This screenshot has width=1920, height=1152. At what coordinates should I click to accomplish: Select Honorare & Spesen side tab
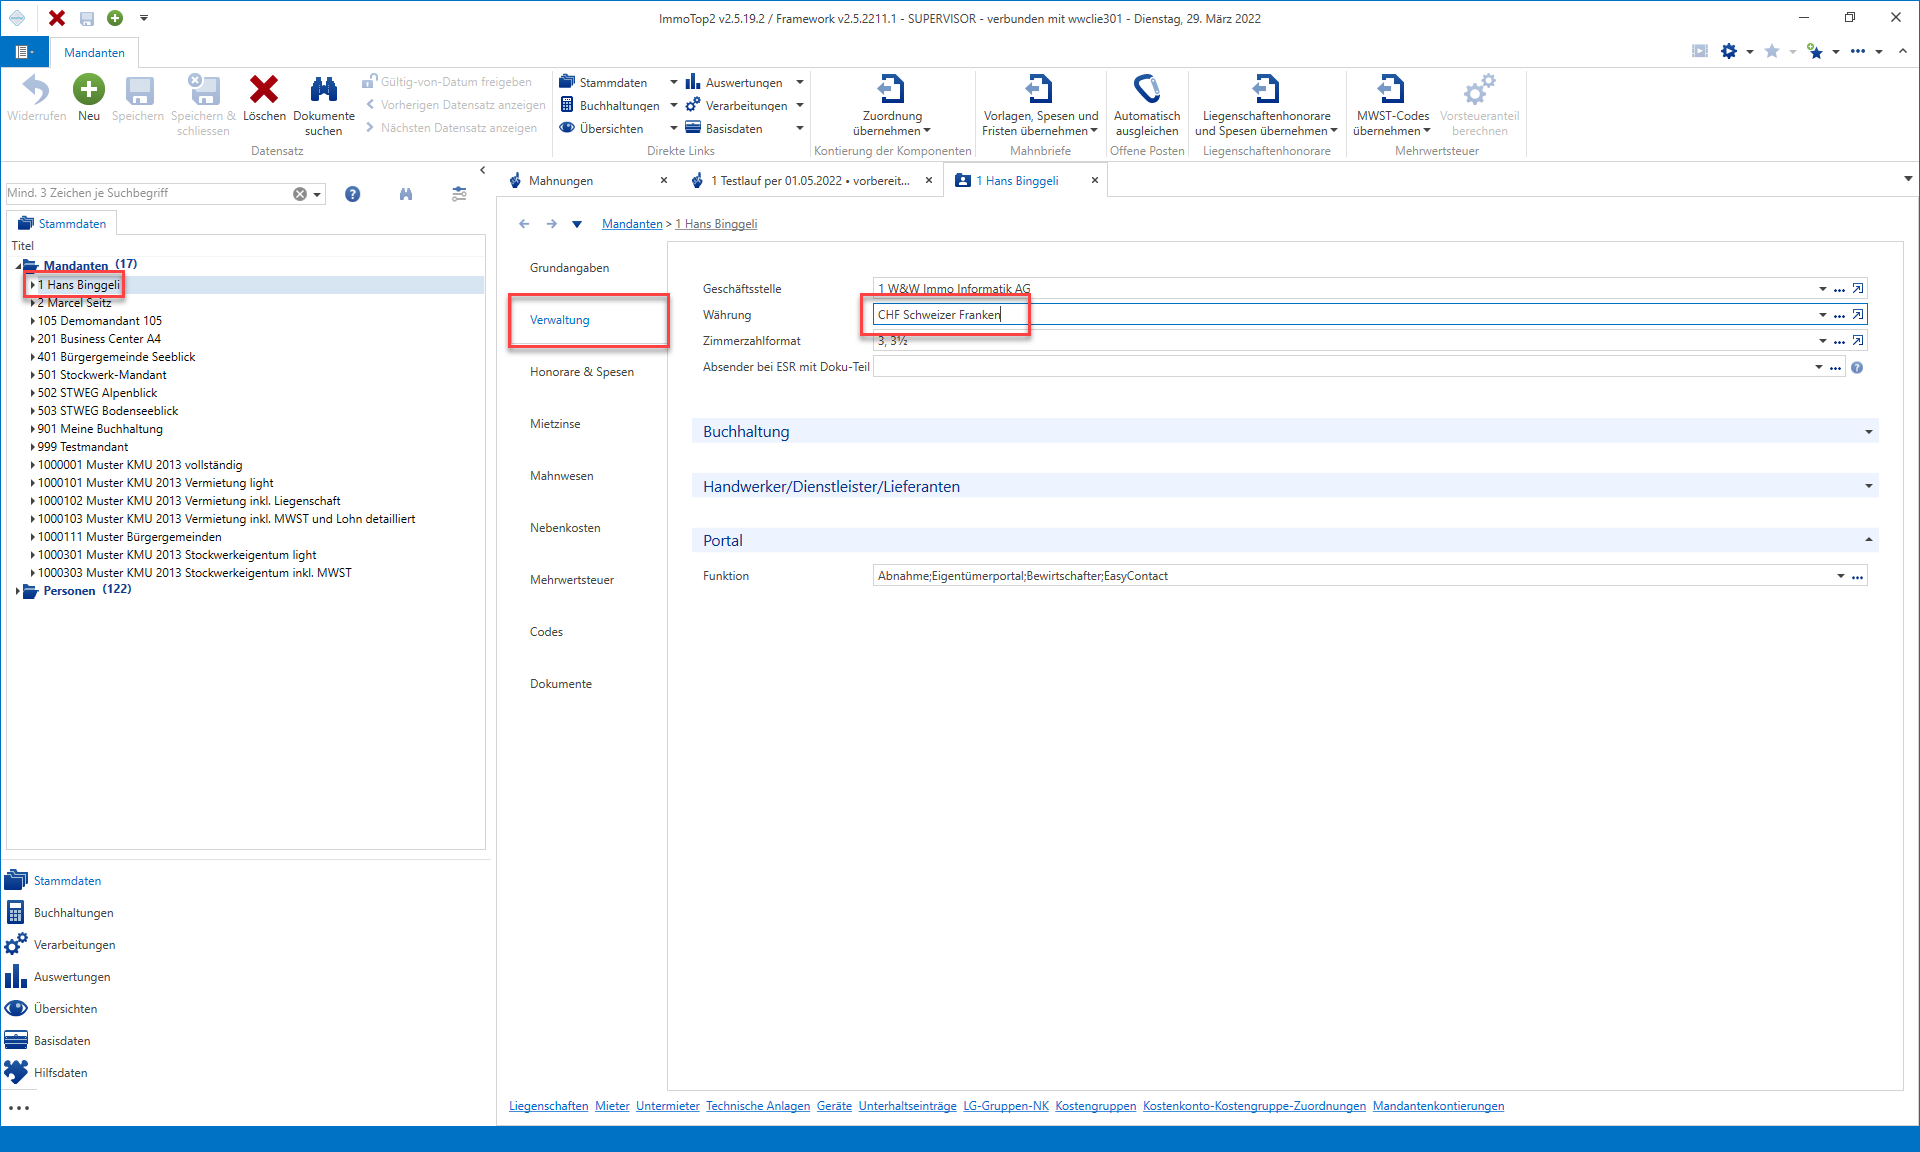click(x=582, y=372)
